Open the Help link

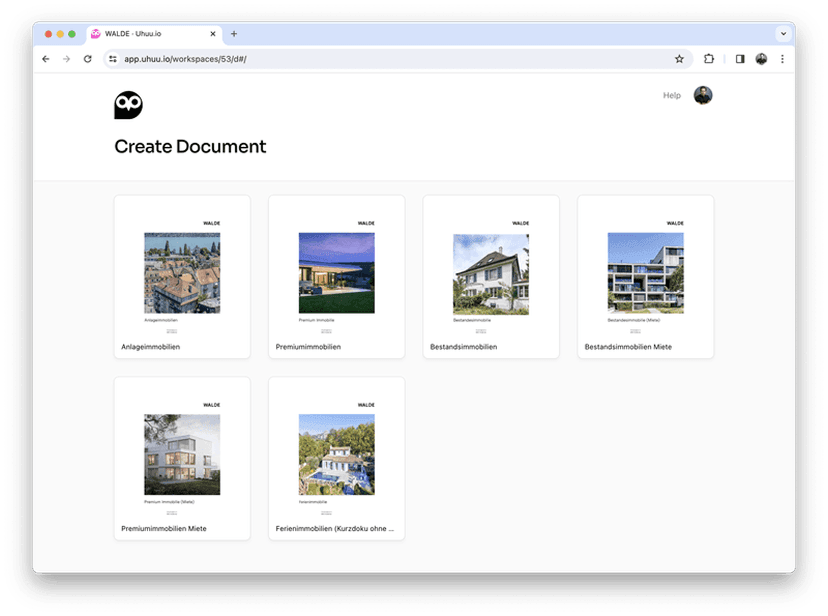click(672, 96)
